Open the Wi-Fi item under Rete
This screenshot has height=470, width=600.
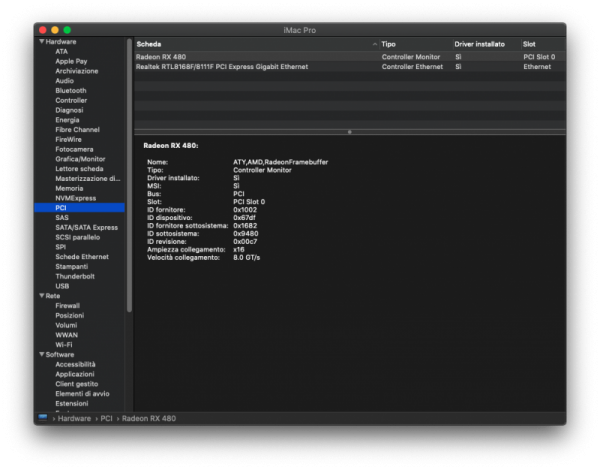[x=64, y=344]
